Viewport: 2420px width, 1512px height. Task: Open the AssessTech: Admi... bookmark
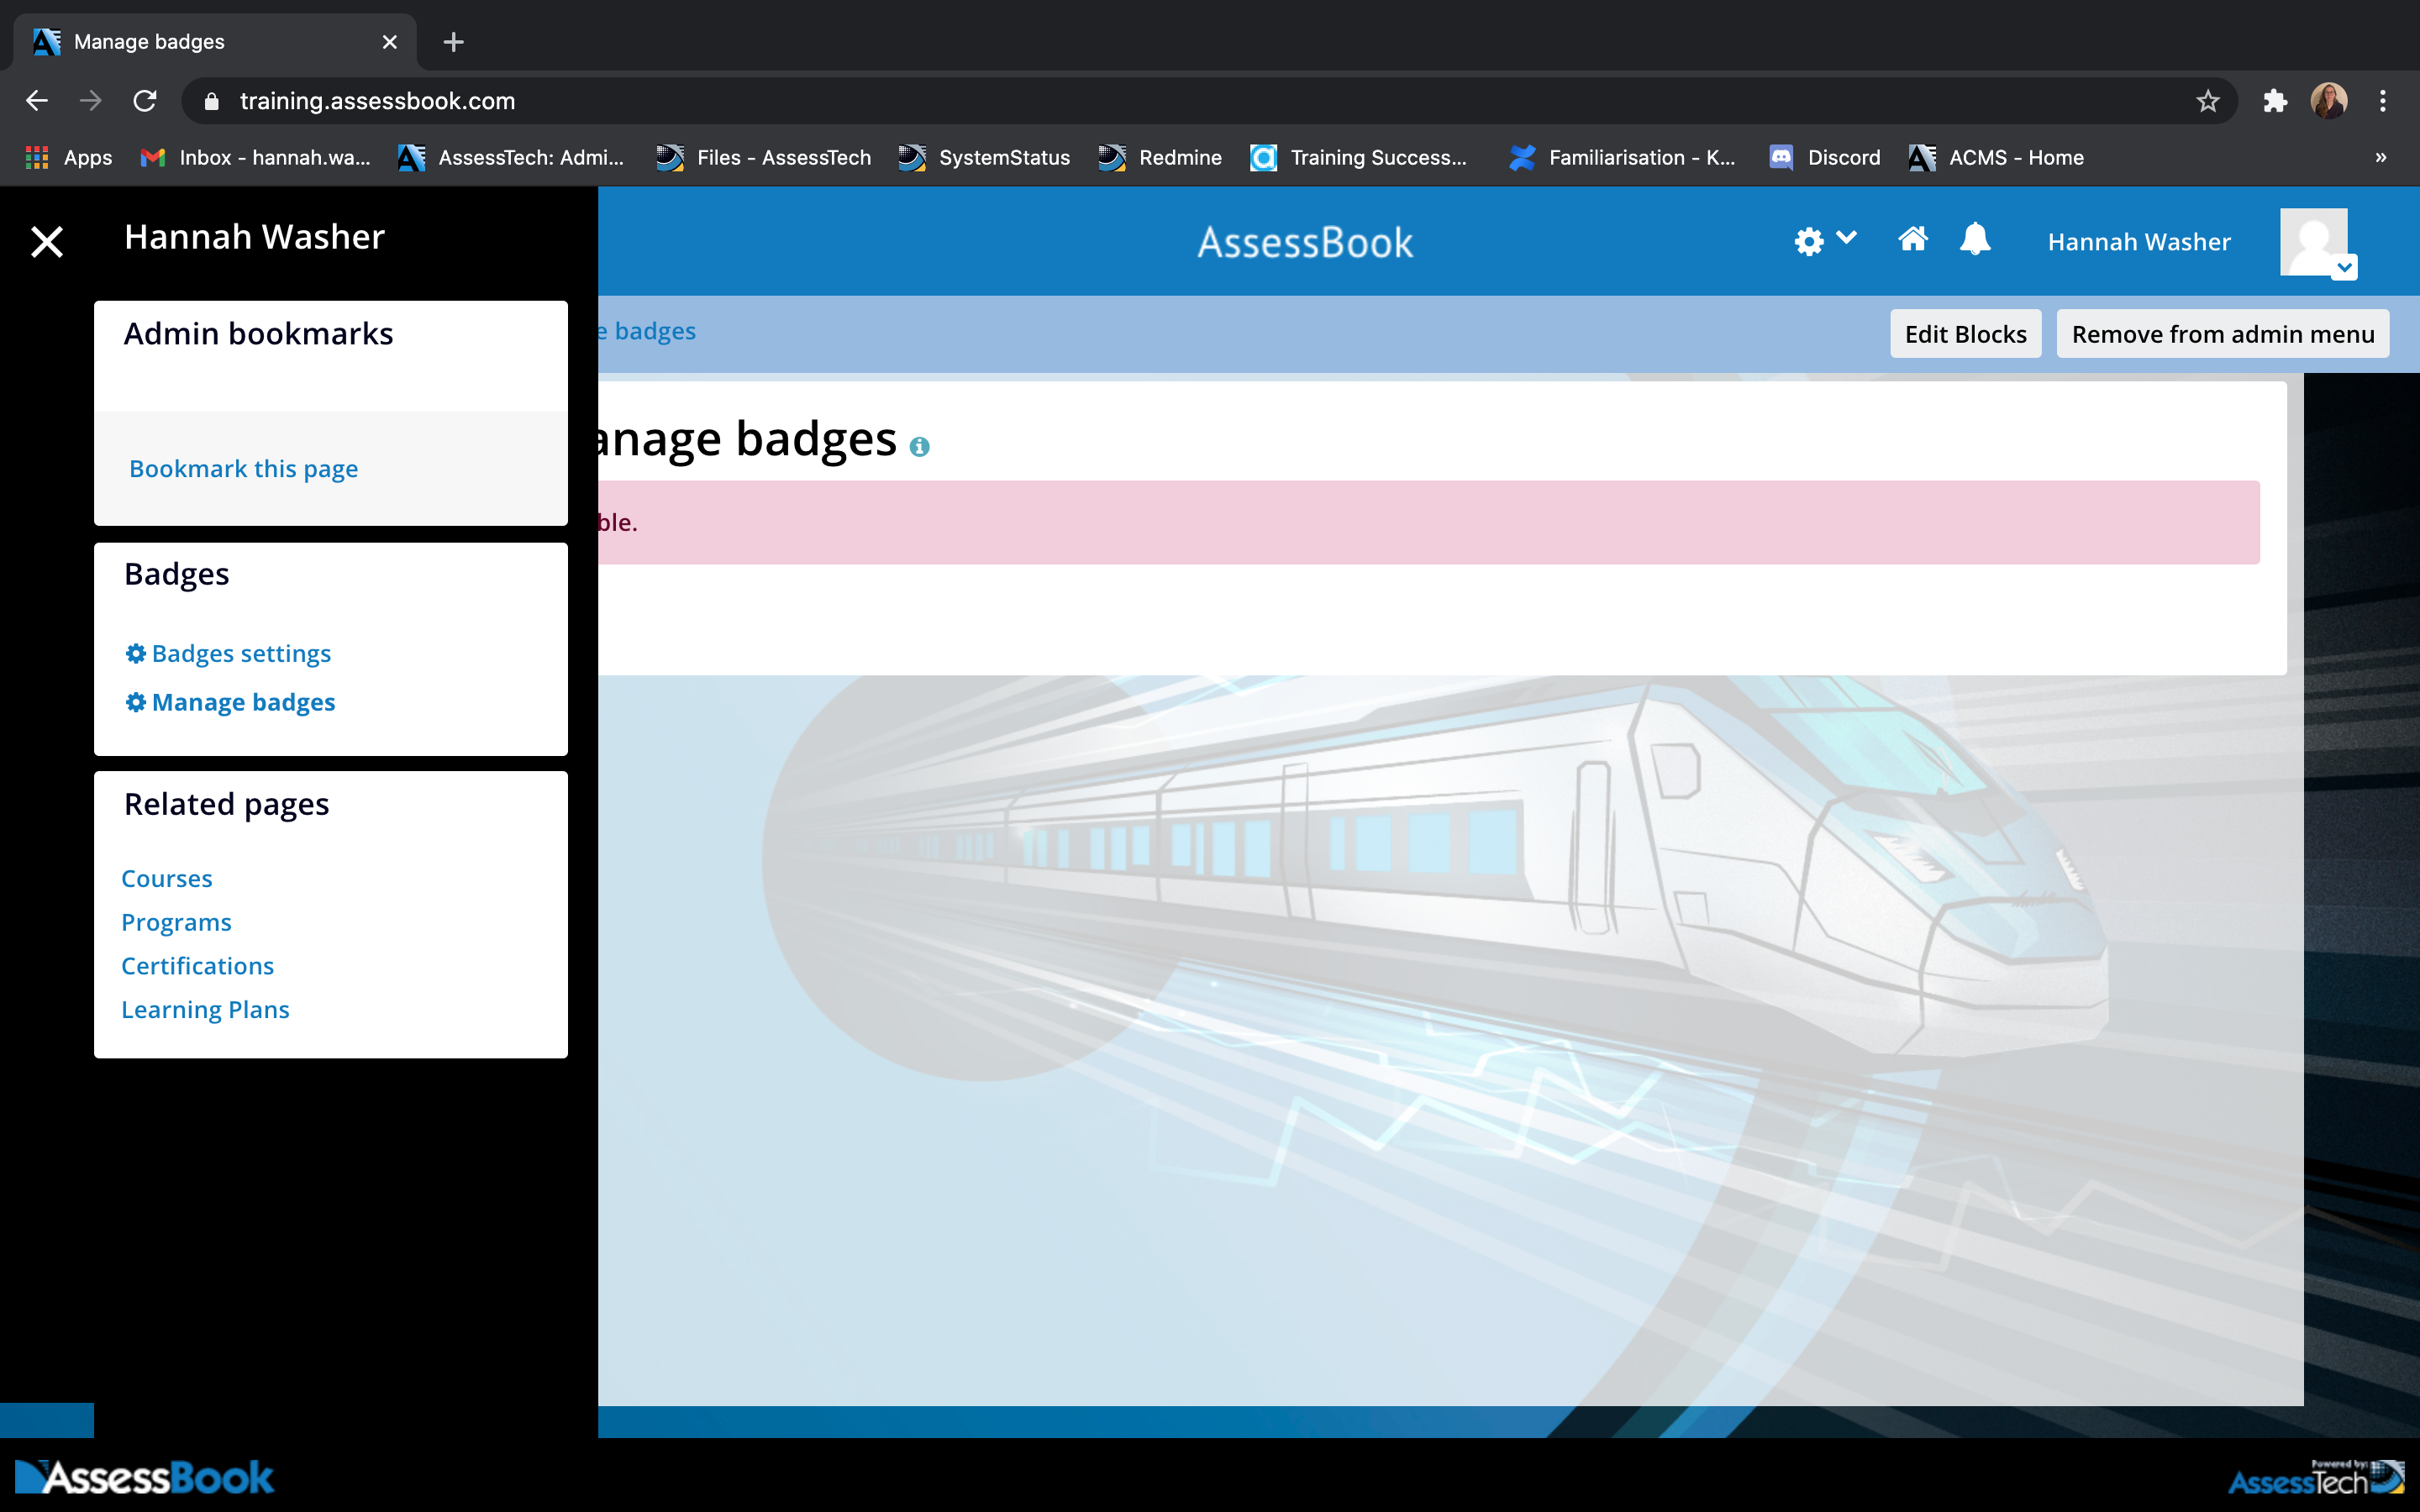point(510,158)
